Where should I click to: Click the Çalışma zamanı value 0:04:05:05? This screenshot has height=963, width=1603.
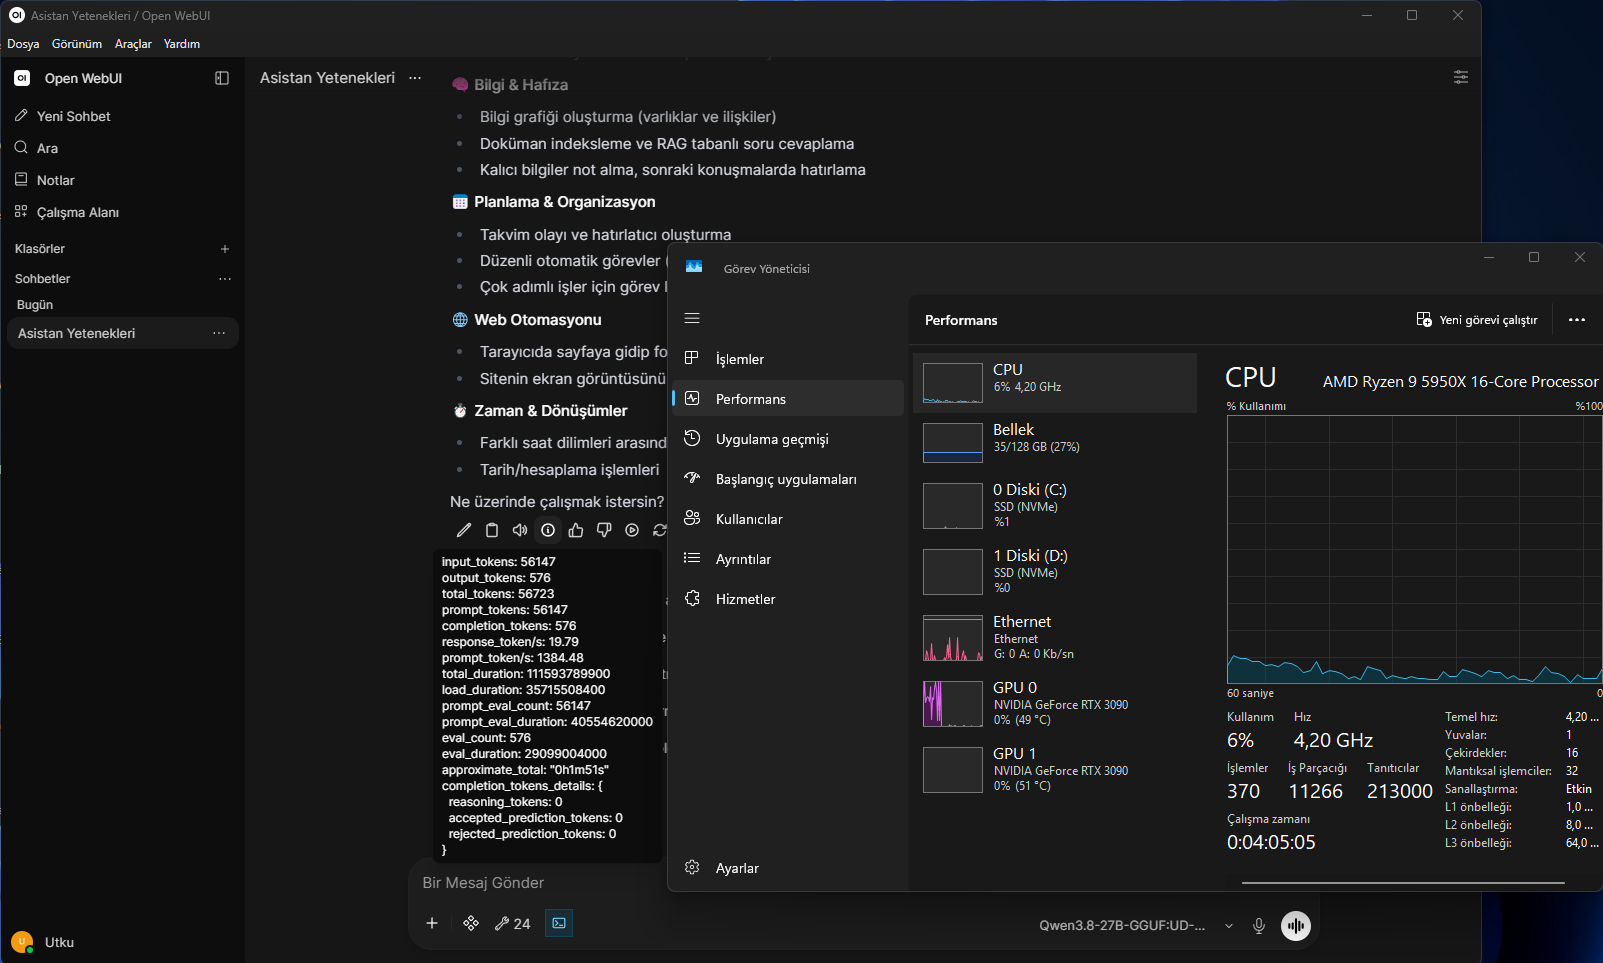[x=1271, y=842]
